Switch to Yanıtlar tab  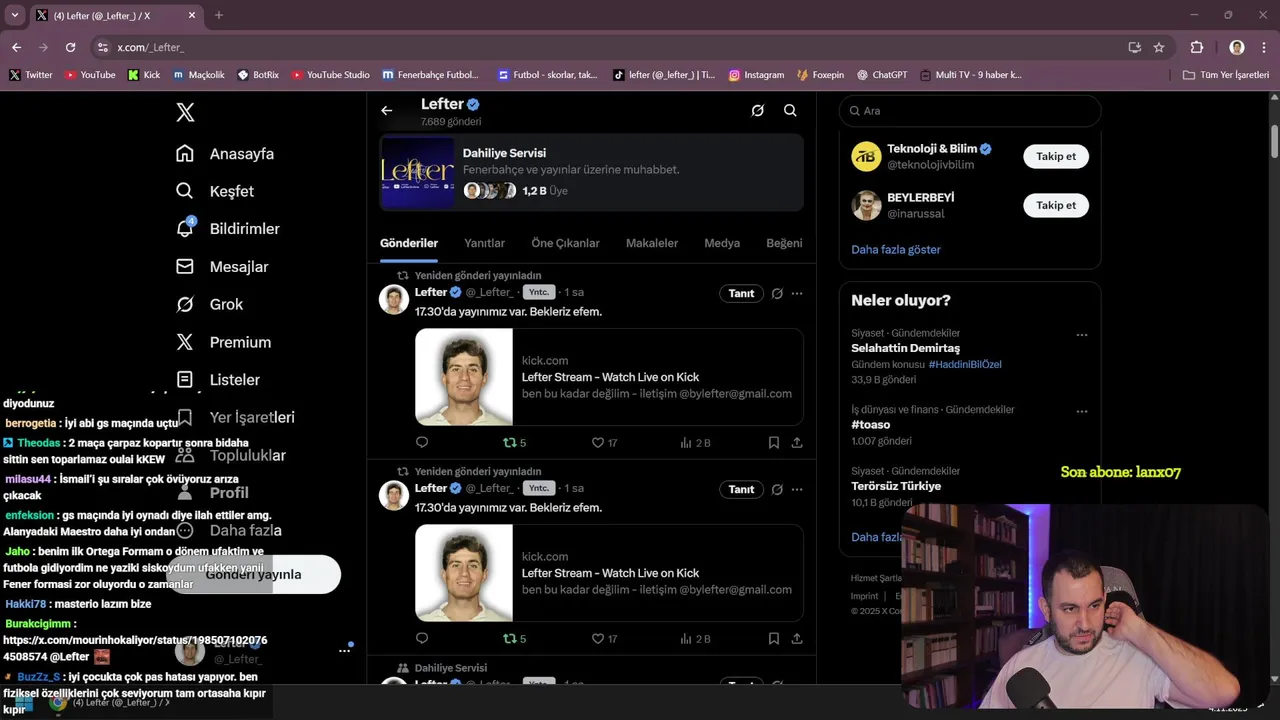click(484, 243)
